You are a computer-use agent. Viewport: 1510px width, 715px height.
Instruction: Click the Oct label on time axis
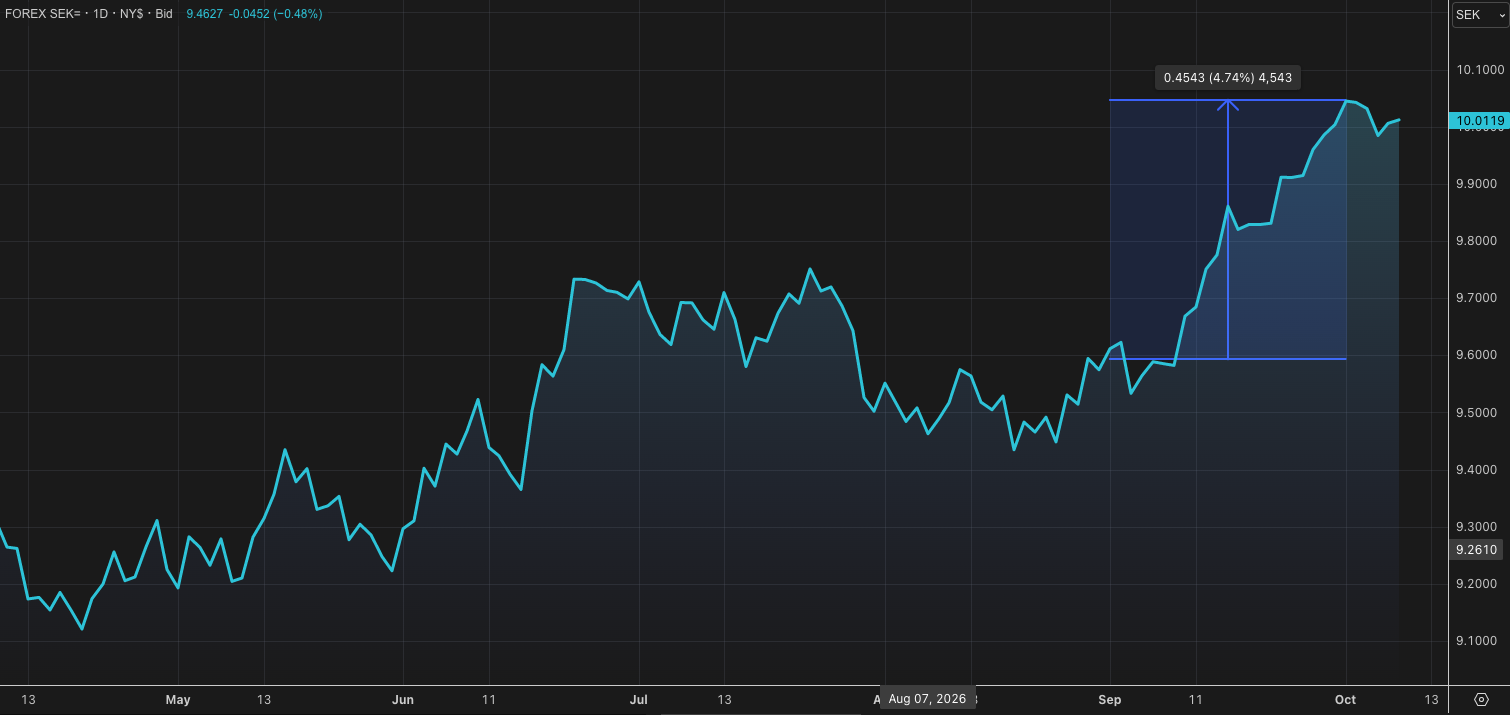point(1346,699)
